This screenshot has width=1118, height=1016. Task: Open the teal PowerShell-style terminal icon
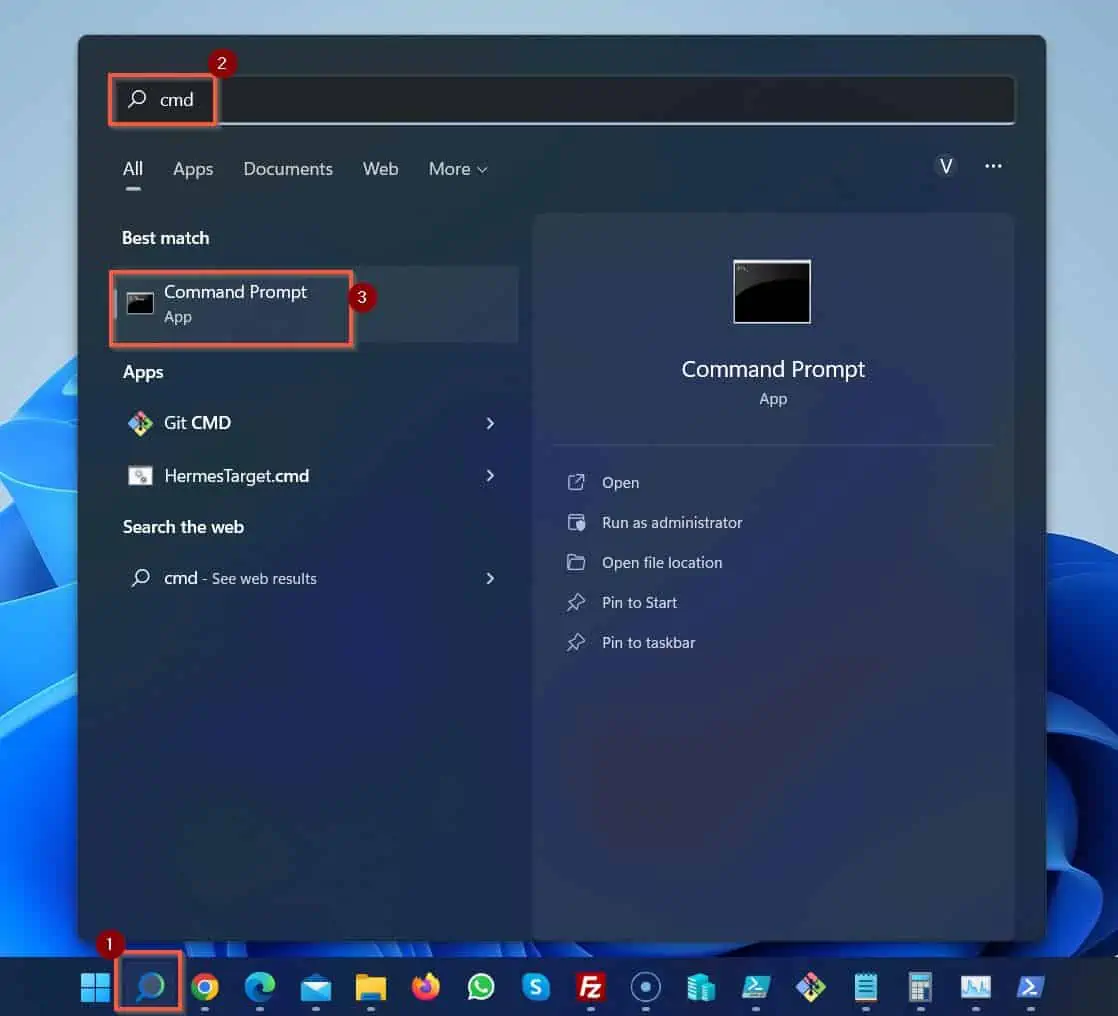(755, 987)
